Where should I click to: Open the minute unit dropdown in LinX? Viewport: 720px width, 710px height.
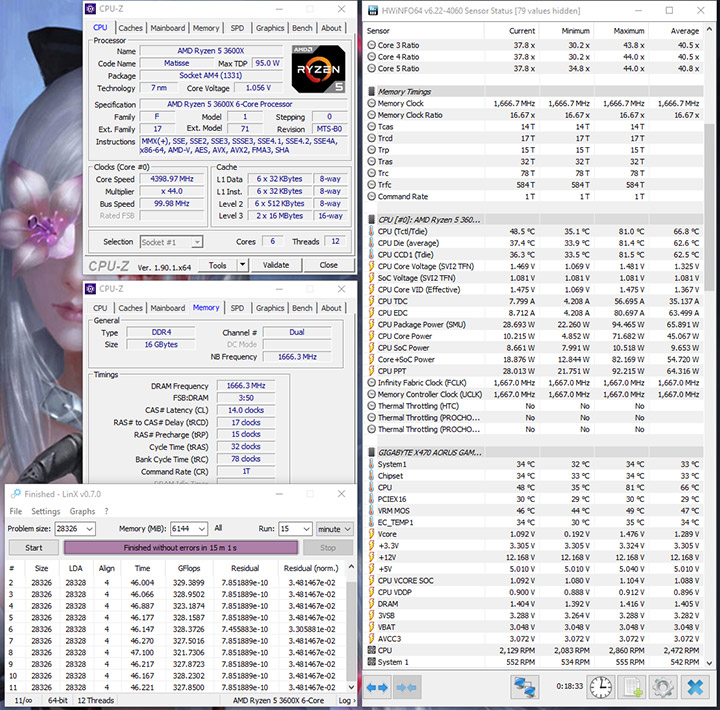(335, 529)
